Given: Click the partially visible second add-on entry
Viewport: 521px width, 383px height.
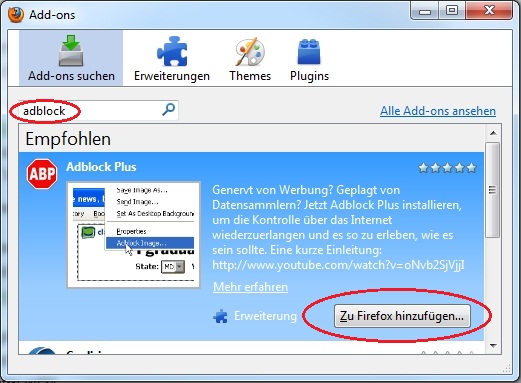Looking at the screenshot, I should tap(251, 348).
